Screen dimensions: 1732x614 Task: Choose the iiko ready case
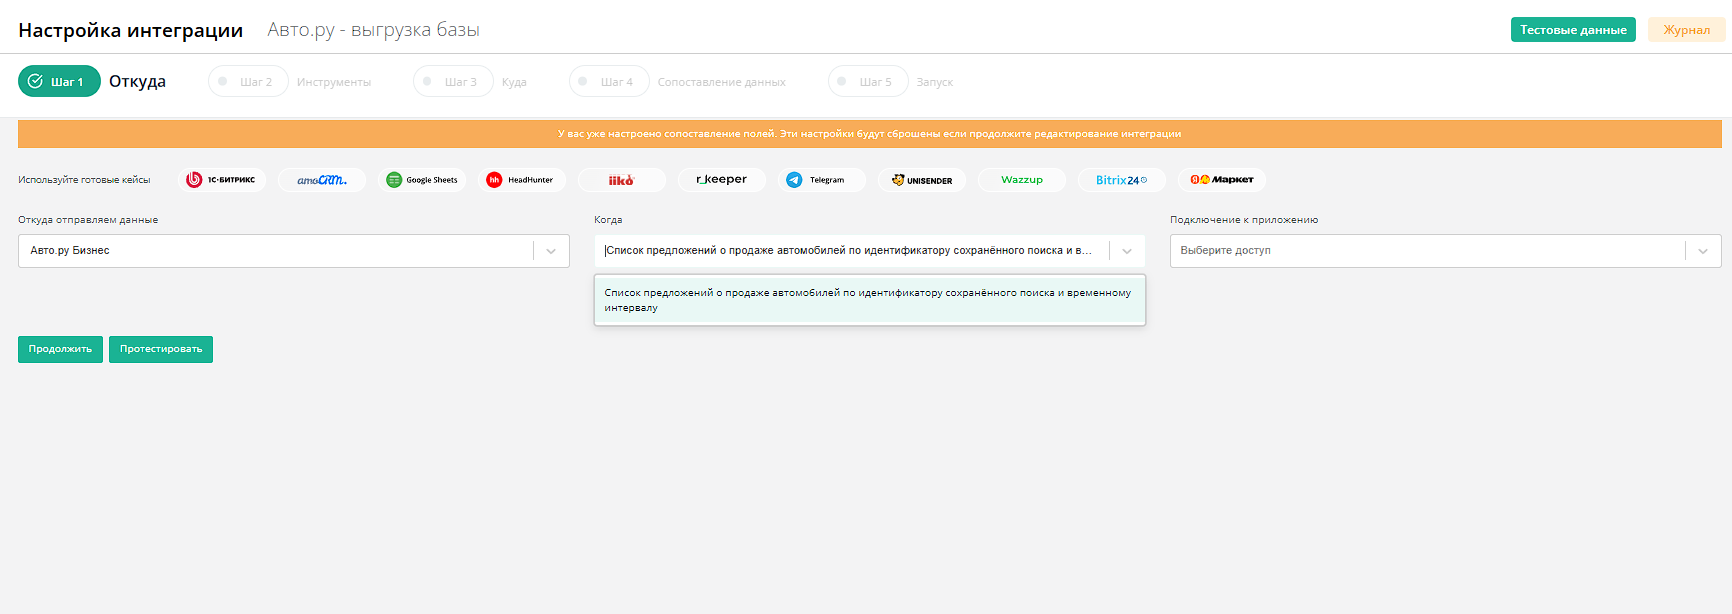coord(622,180)
